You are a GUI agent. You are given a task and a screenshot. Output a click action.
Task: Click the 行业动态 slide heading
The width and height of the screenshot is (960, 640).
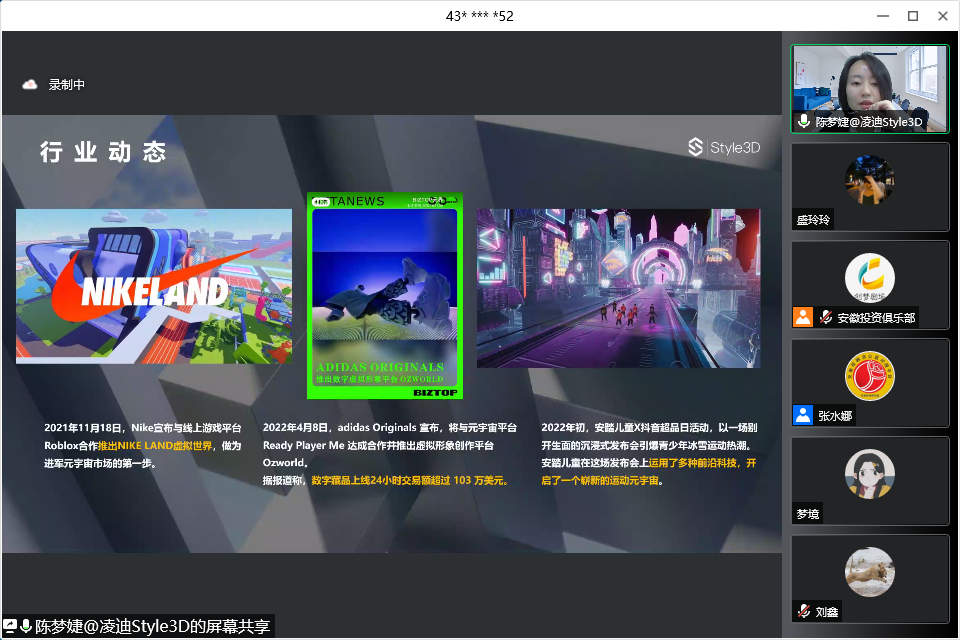coord(103,151)
